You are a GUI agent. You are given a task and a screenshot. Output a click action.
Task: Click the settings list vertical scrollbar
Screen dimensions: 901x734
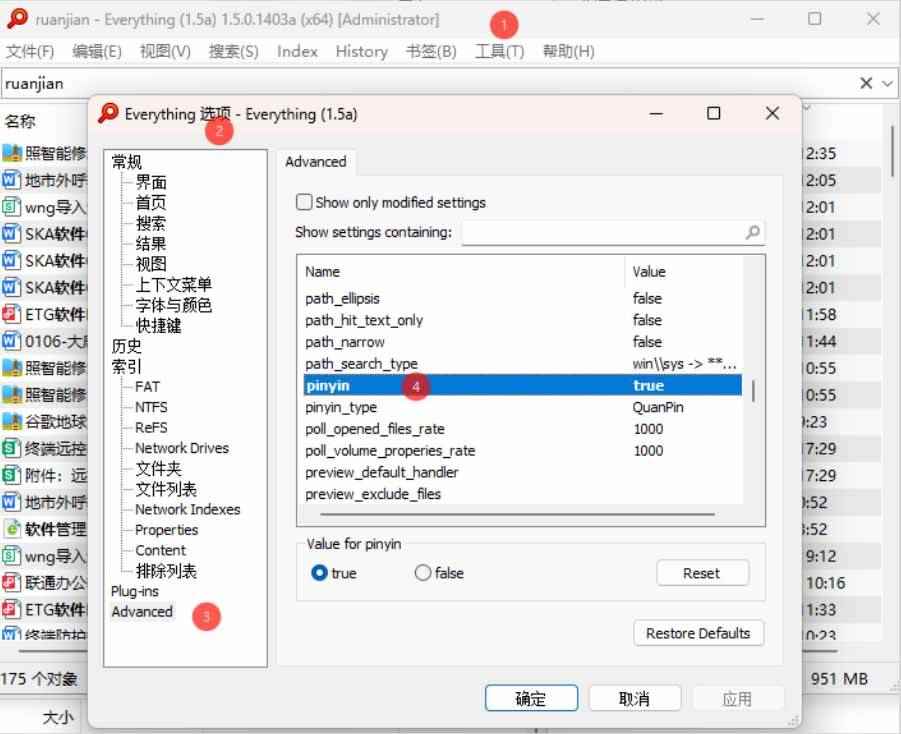[753, 390]
